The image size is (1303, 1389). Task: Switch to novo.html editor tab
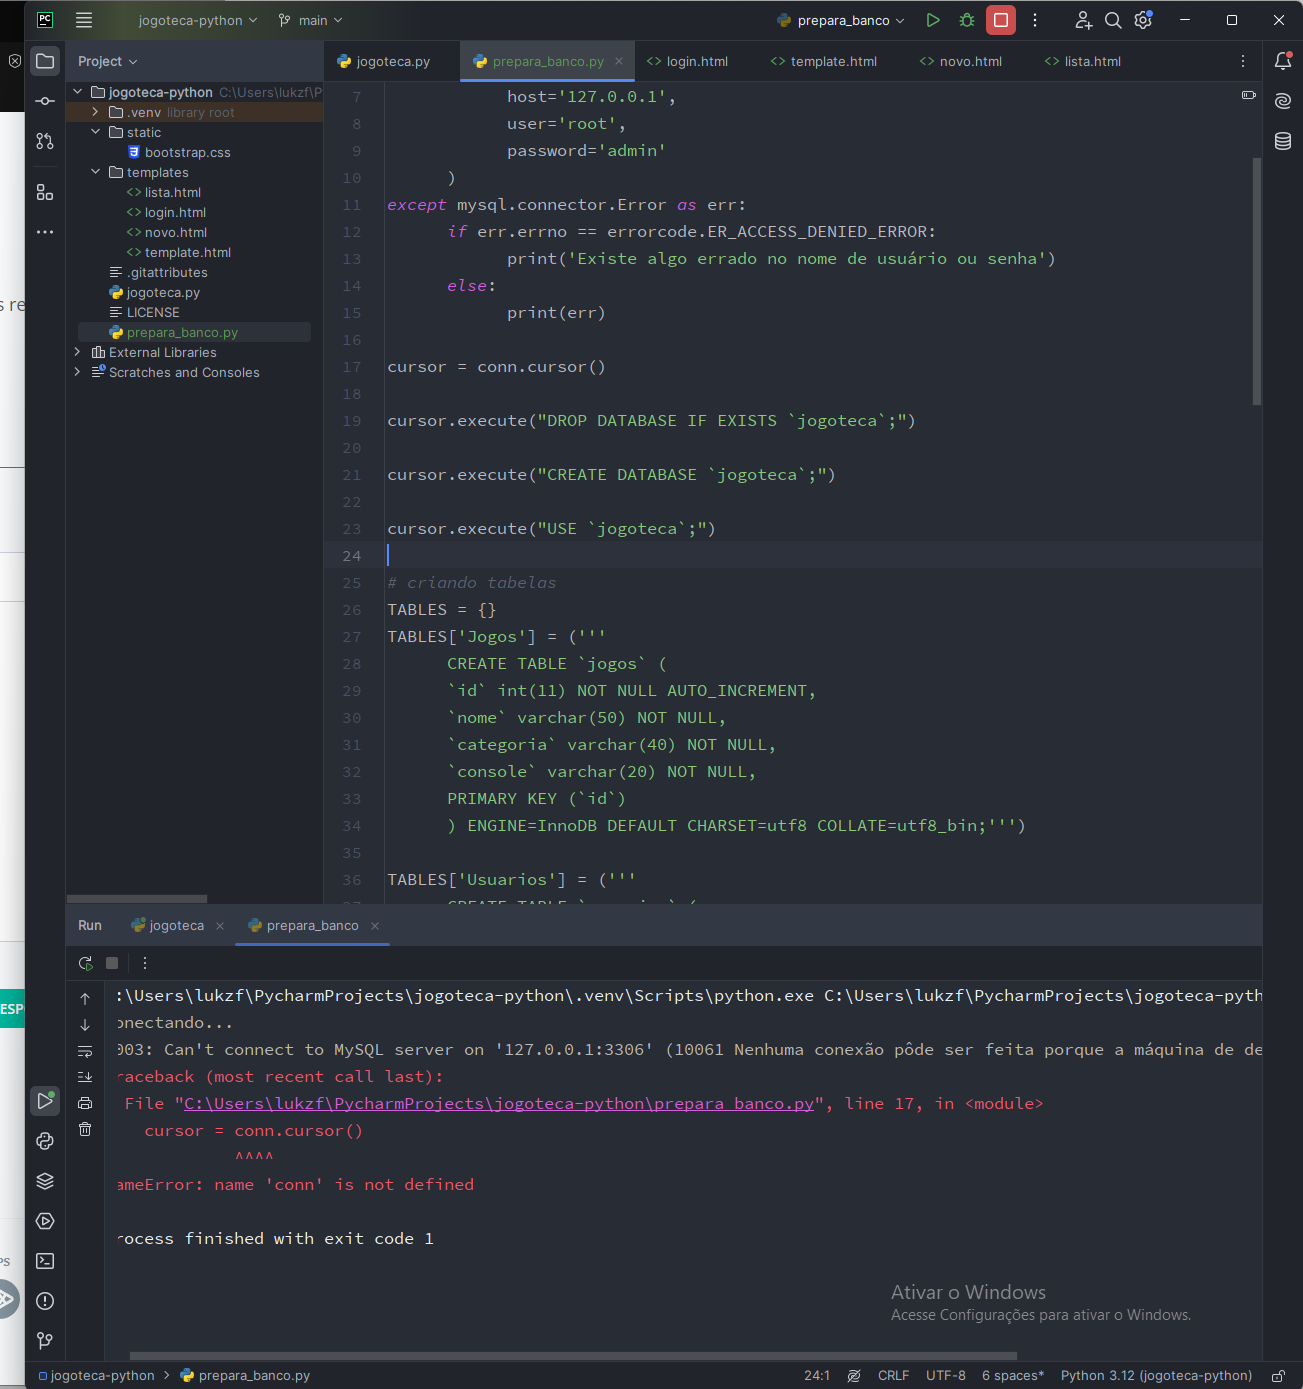click(x=960, y=61)
